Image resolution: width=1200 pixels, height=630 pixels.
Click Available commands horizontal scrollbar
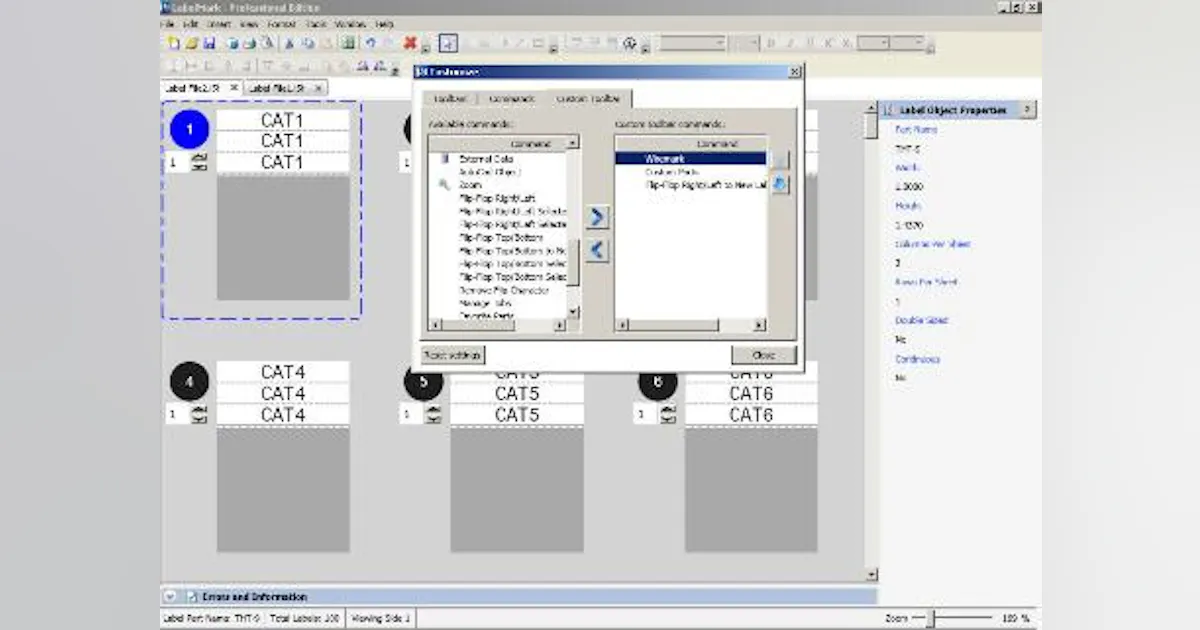(499, 325)
